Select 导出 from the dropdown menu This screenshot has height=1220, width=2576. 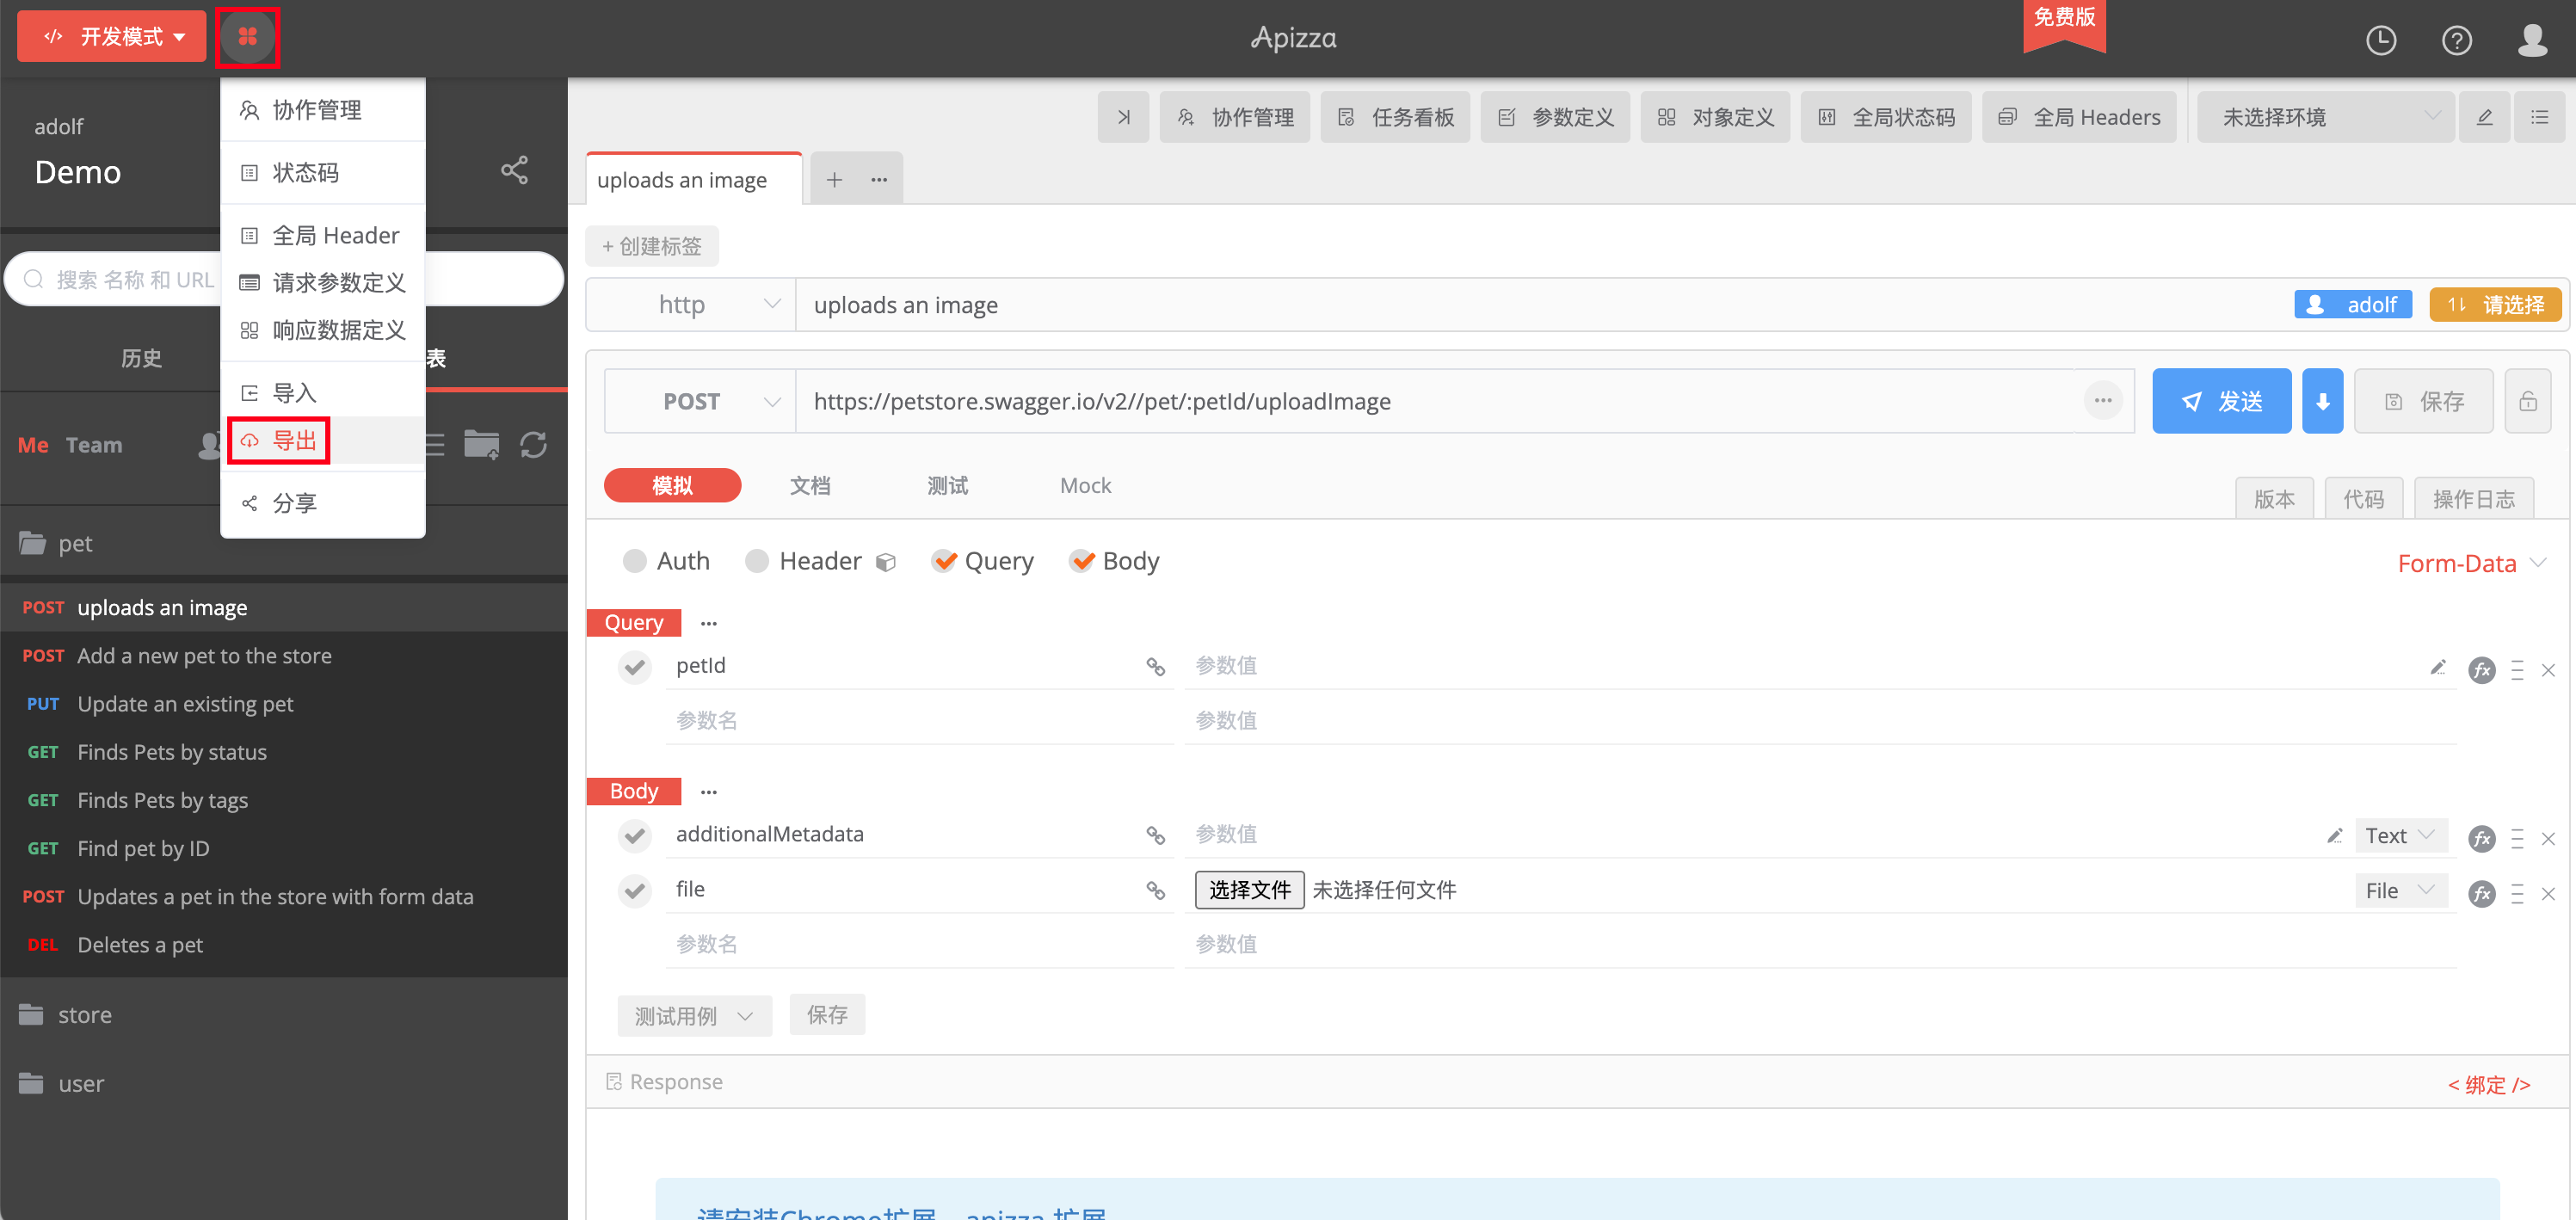[294, 441]
